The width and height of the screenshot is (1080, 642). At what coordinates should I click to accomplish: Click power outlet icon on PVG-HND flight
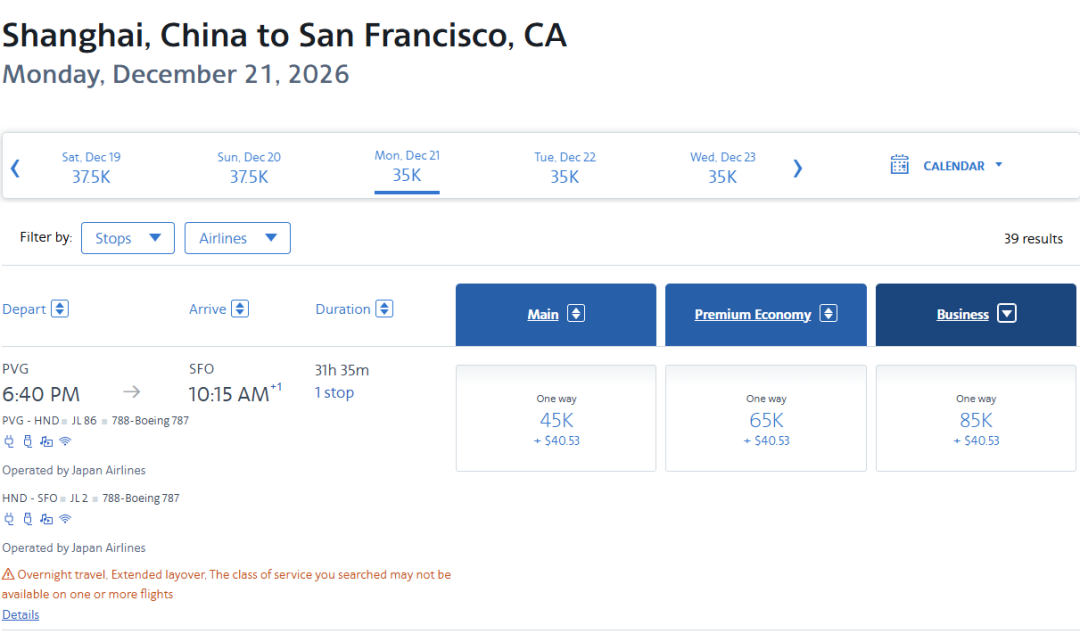coord(9,442)
